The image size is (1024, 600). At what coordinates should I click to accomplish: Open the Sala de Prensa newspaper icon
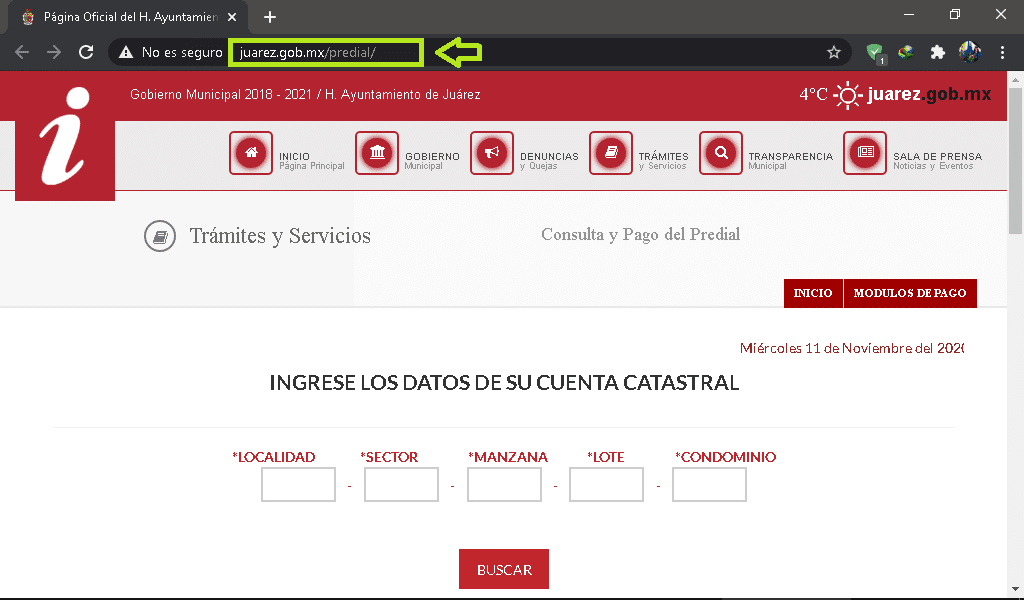[865, 153]
